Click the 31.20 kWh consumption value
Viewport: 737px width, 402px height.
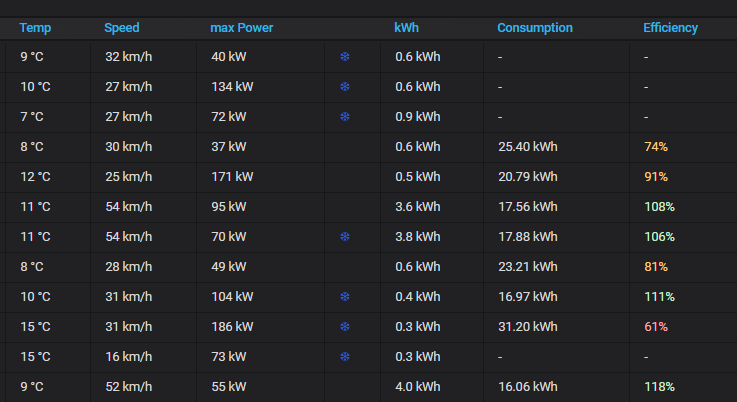tap(528, 327)
